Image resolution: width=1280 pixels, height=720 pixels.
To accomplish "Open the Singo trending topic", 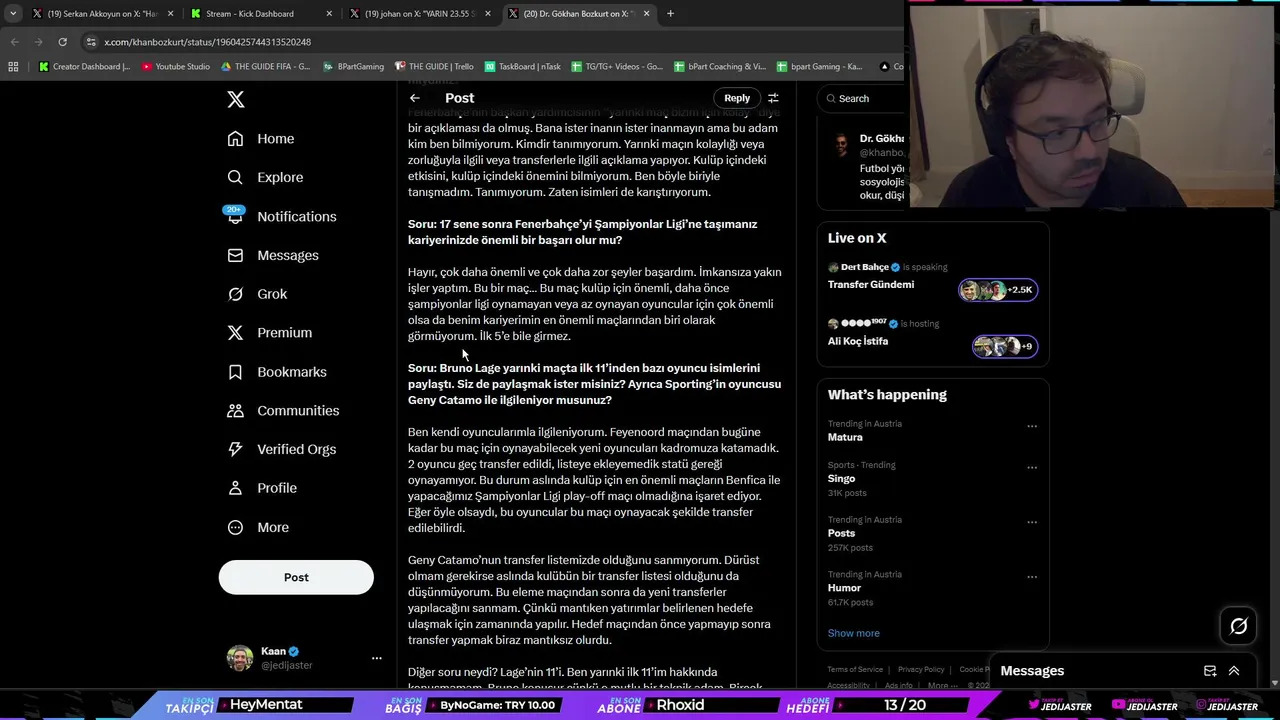I will 841,478.
